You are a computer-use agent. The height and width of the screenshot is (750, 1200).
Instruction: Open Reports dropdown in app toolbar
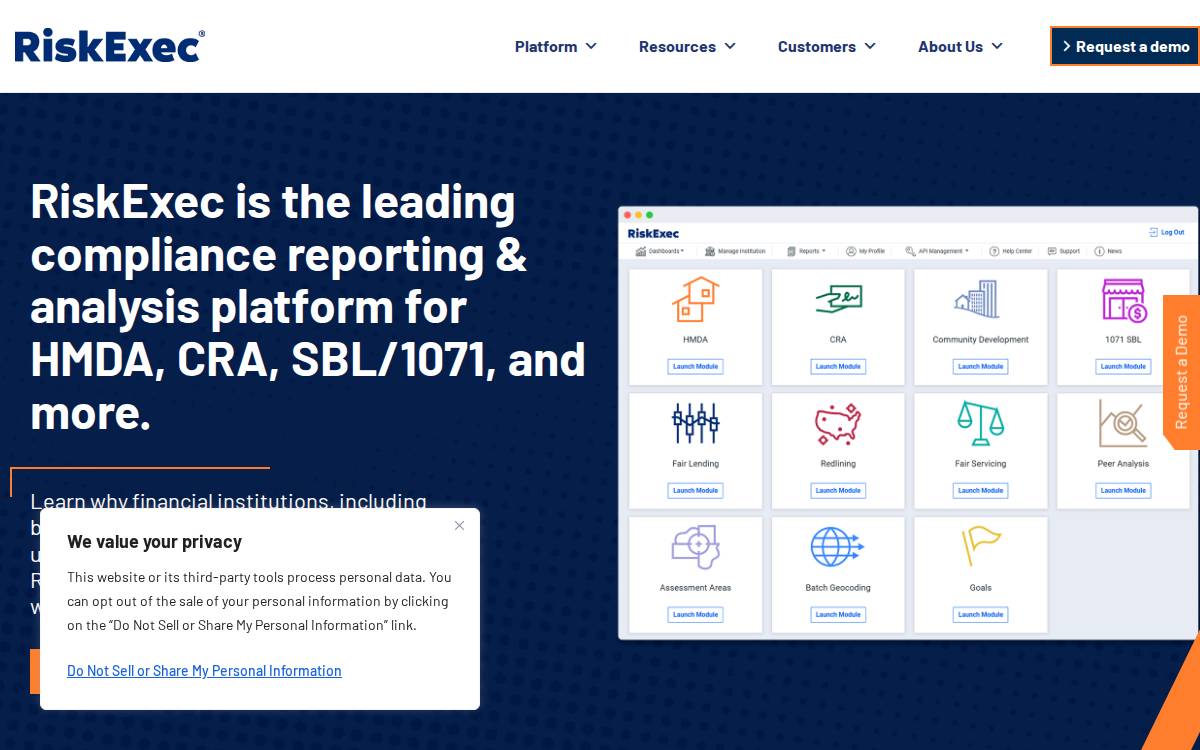[x=806, y=251]
